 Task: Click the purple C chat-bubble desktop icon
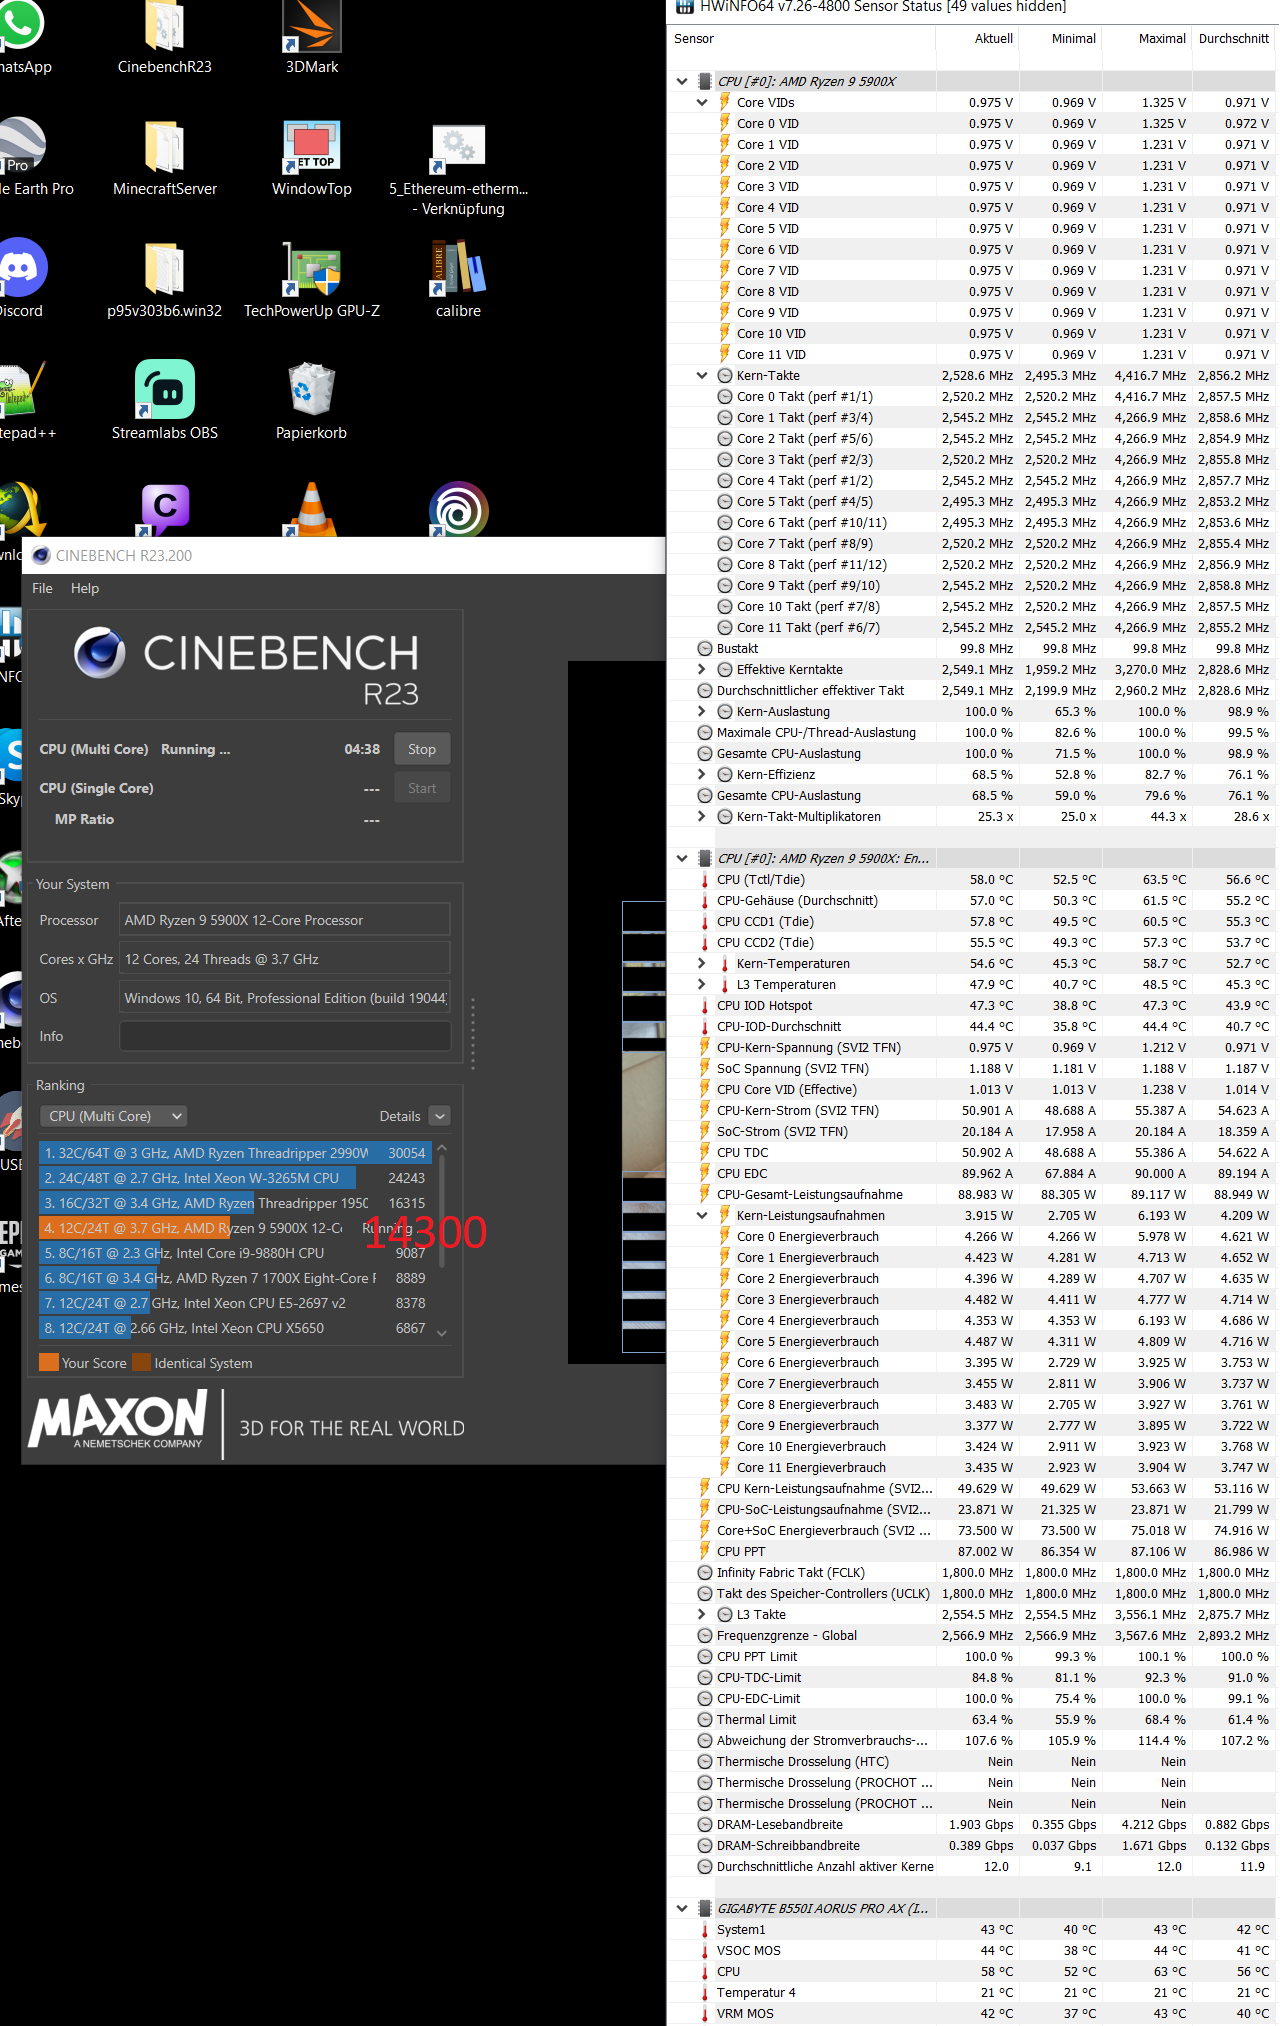[164, 510]
